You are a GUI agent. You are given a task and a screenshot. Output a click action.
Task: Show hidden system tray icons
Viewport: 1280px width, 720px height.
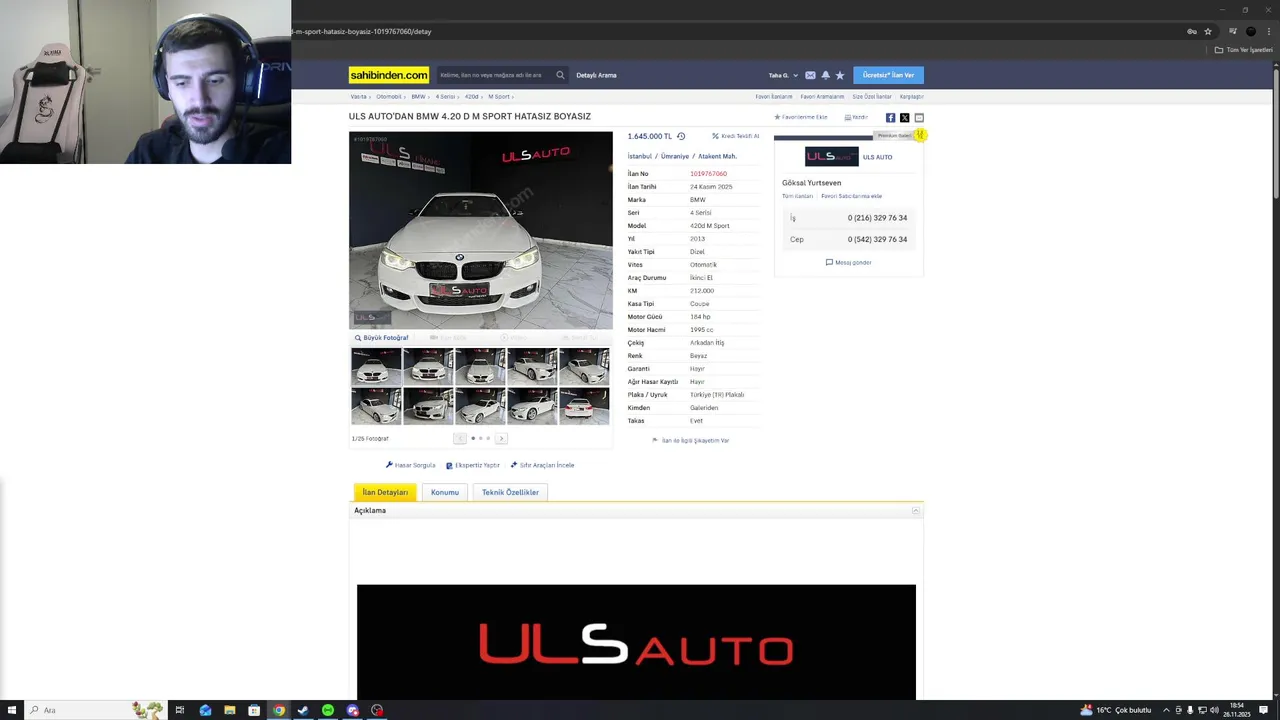click(x=1166, y=710)
